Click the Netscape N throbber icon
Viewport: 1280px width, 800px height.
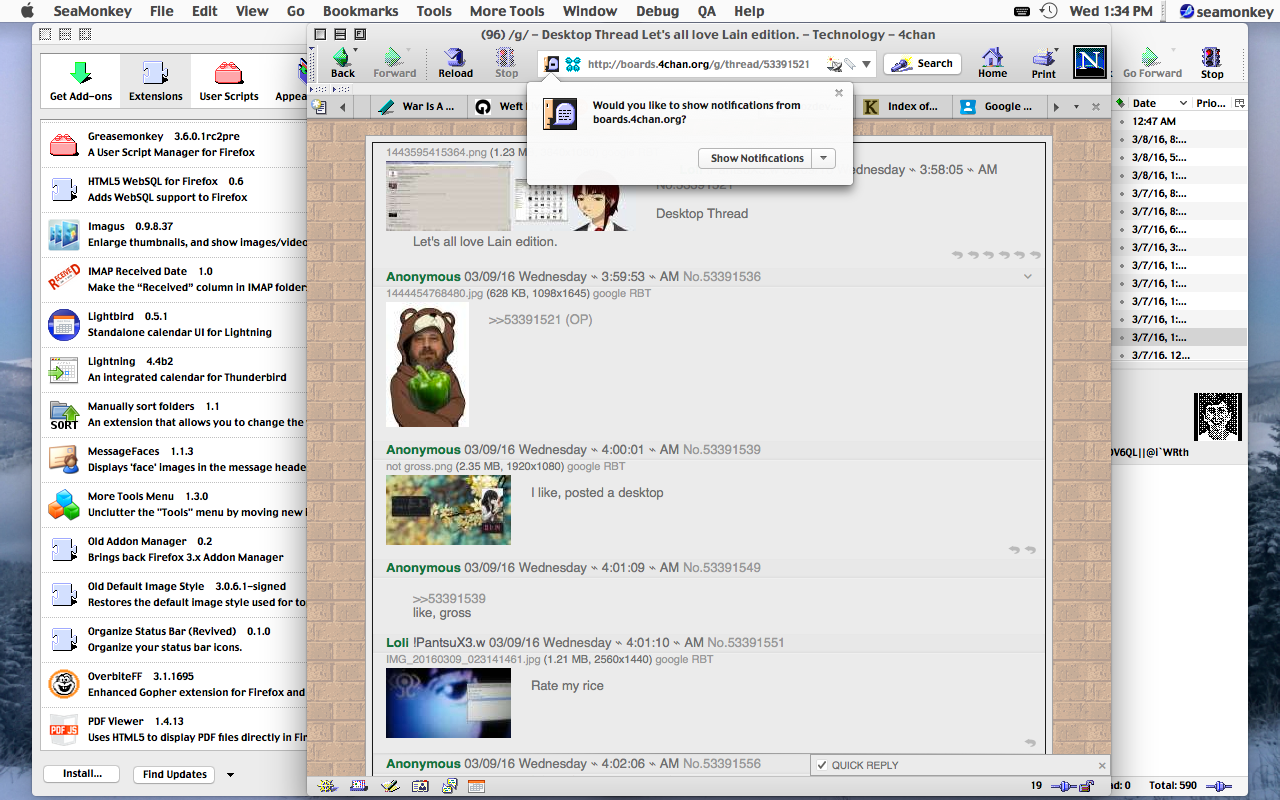[x=1089, y=62]
